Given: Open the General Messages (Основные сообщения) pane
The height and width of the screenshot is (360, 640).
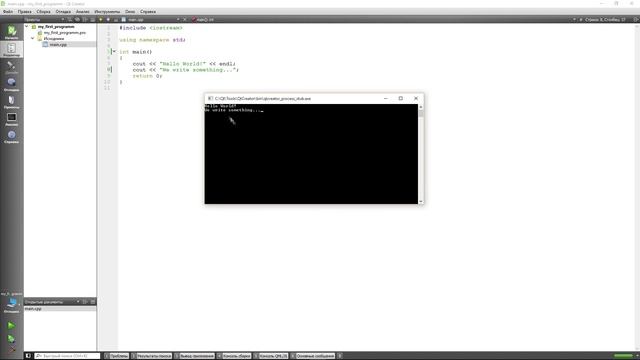Looking at the screenshot, I should click(313, 356).
